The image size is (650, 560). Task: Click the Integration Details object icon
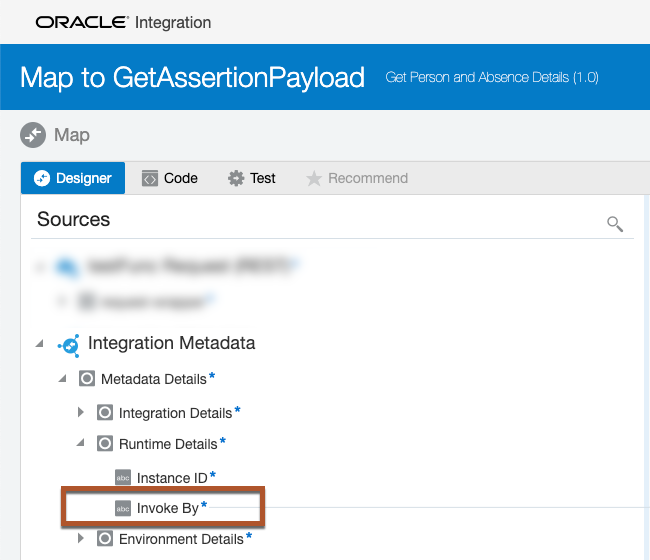coord(105,413)
